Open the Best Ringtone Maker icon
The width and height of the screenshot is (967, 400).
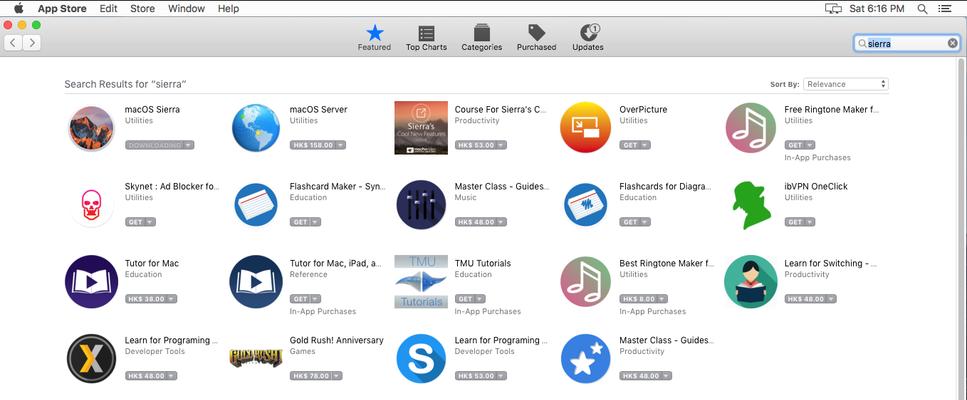click(585, 282)
